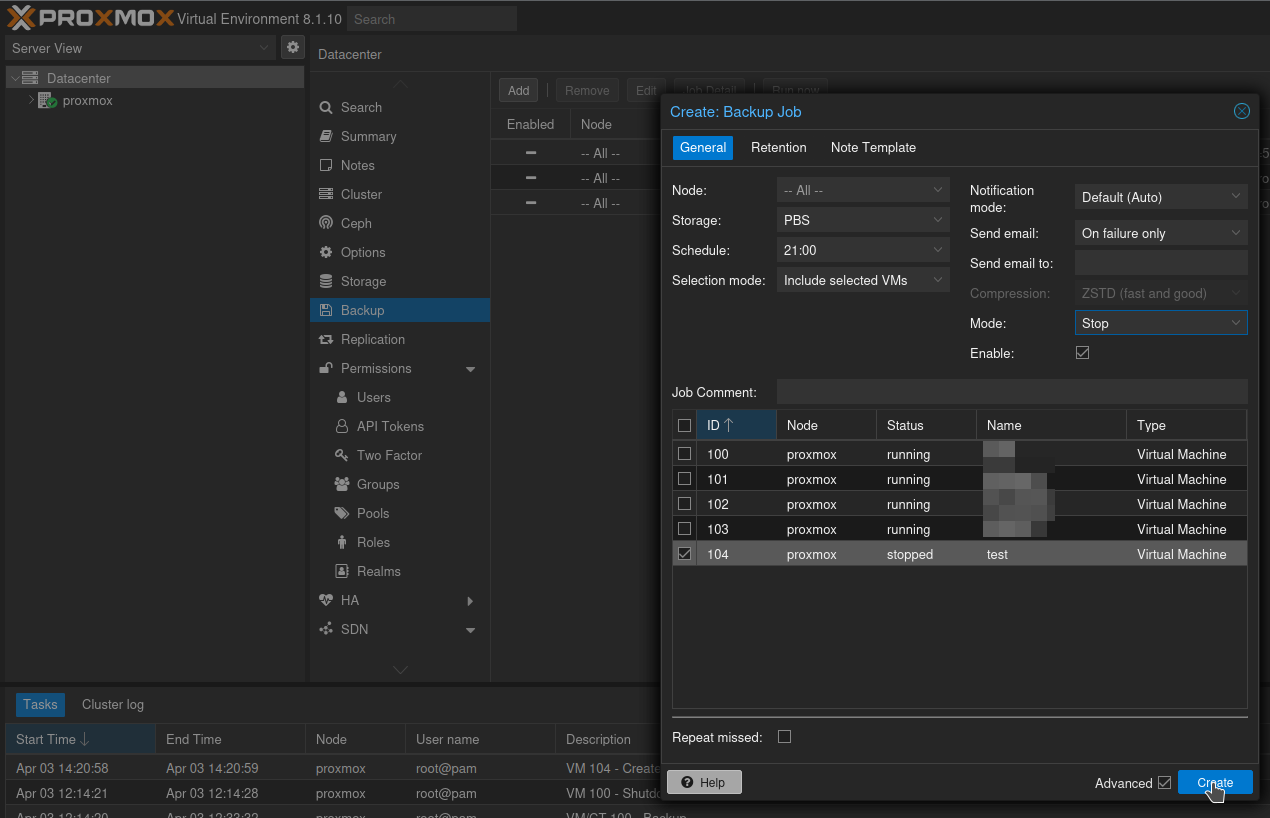Collapse the Datacenter tree node
Image resolution: width=1270 pixels, height=818 pixels.
point(14,78)
